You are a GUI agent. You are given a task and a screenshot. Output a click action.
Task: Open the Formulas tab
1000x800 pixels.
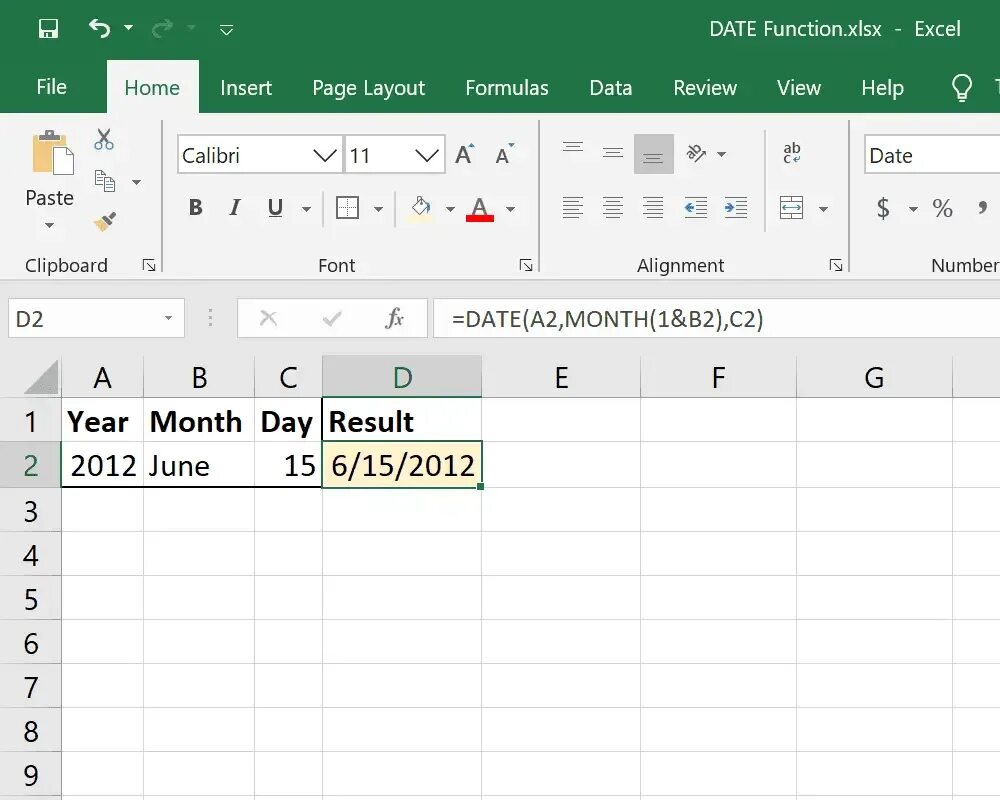pyautogui.click(x=507, y=87)
